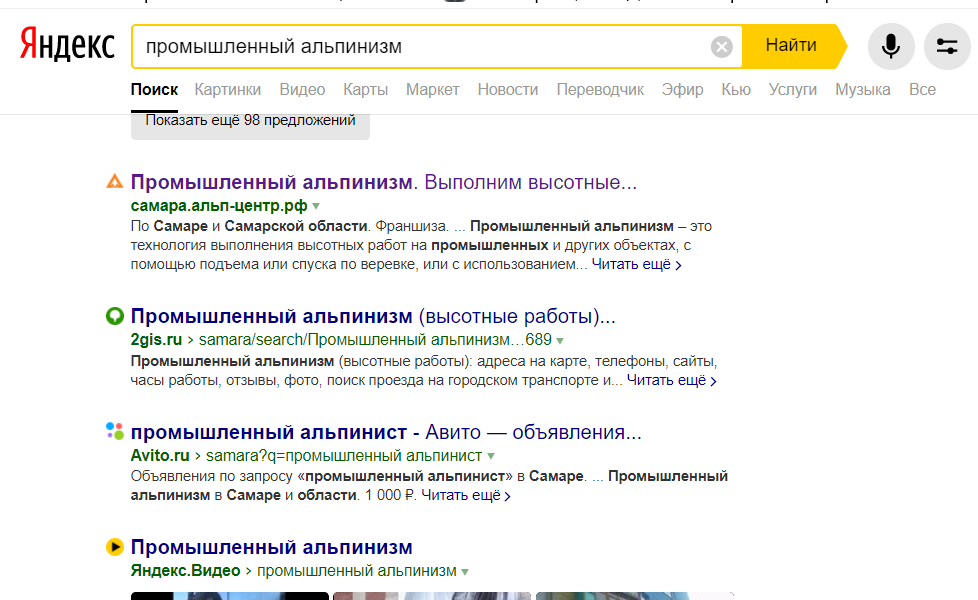Image resolution: width=978 pixels, height=600 pixels.
Task: Click the самара.альп-центр.рф result favicon
Action: tap(115, 181)
